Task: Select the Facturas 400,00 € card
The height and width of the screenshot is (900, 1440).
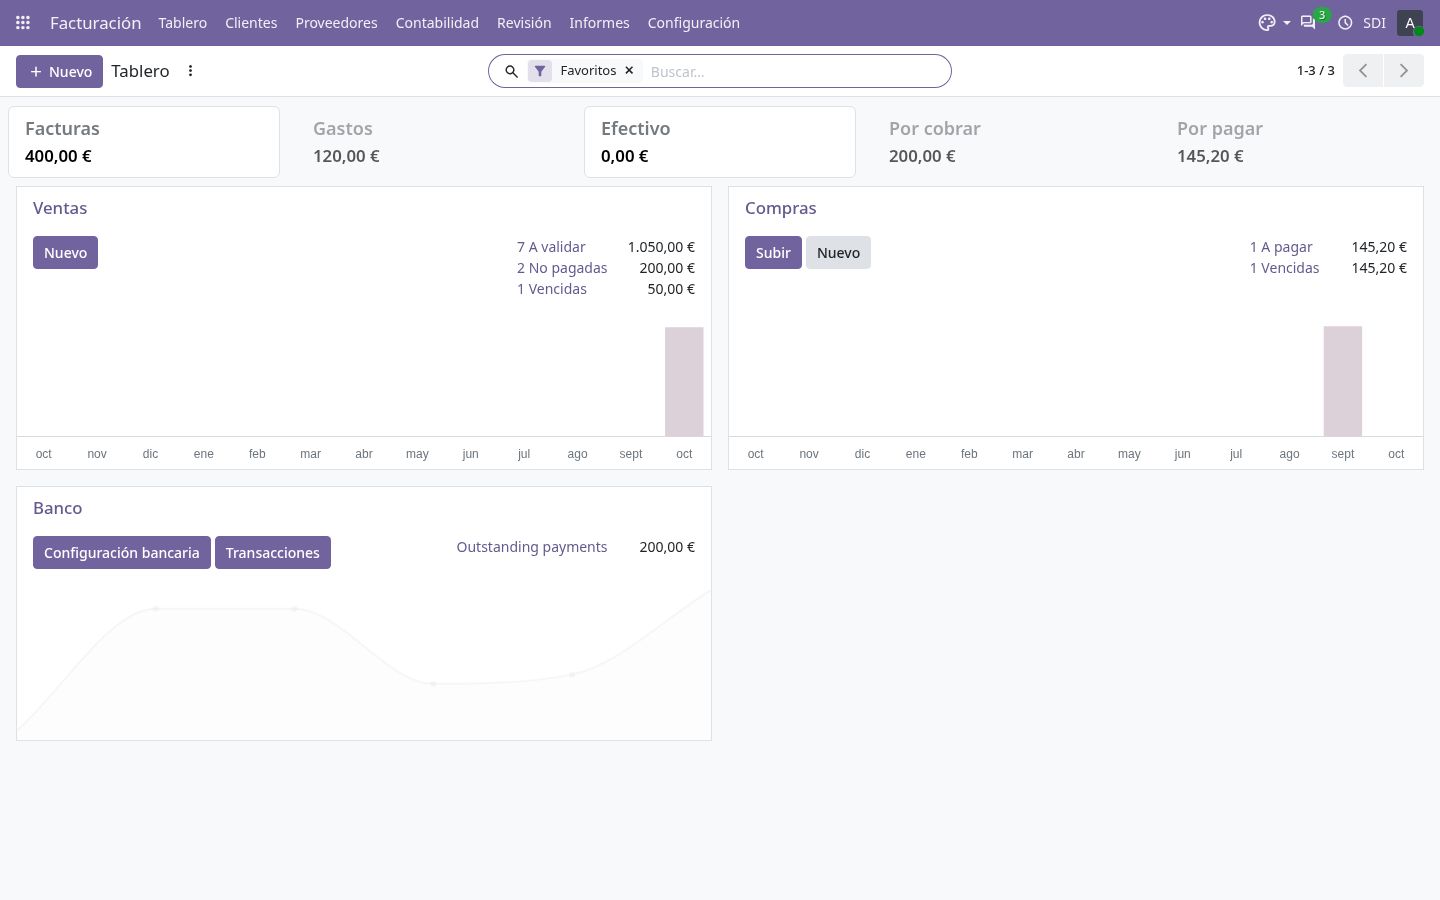Action: 144,142
